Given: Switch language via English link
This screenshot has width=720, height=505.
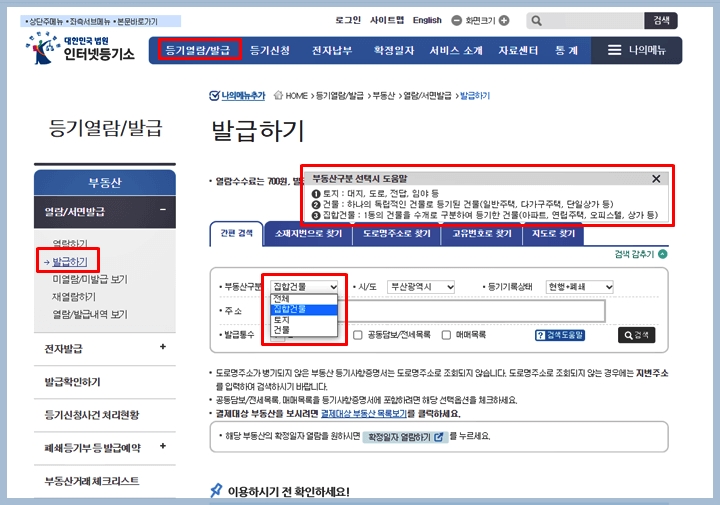Looking at the screenshot, I should 427,20.
